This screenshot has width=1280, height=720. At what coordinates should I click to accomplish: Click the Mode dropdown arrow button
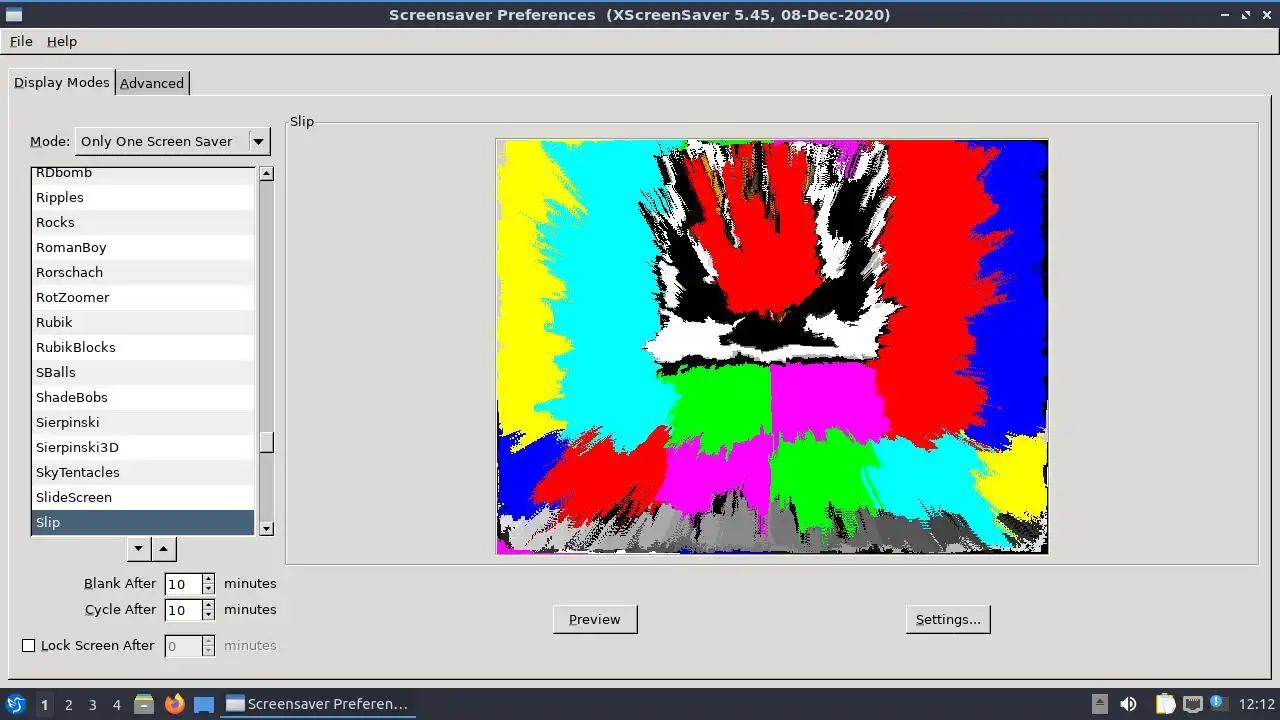click(x=258, y=141)
